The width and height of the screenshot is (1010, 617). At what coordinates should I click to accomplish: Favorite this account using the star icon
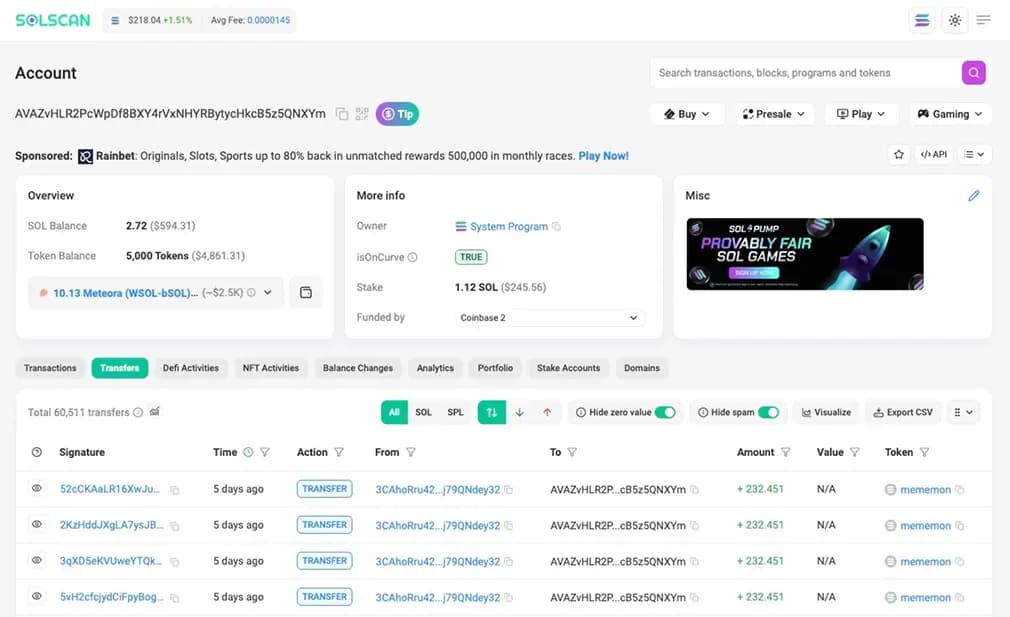point(897,154)
